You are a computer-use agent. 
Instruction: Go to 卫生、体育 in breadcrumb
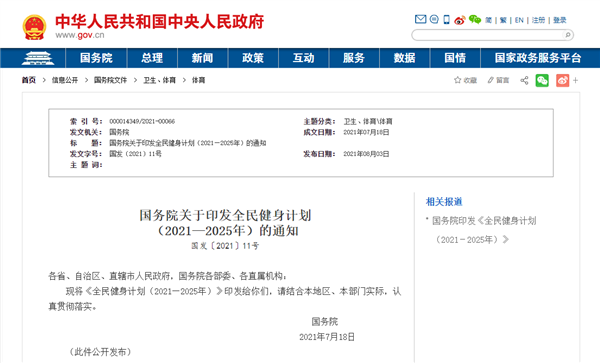click(x=160, y=80)
